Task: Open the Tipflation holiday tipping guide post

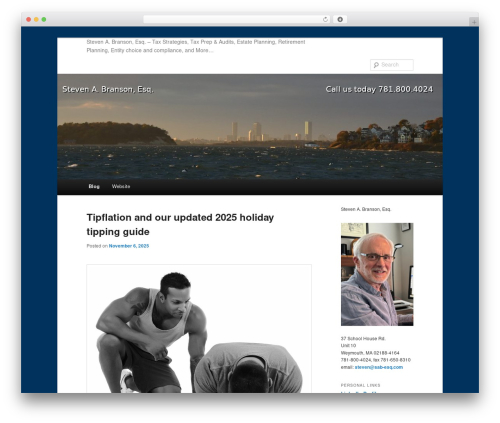Action: coord(180,224)
